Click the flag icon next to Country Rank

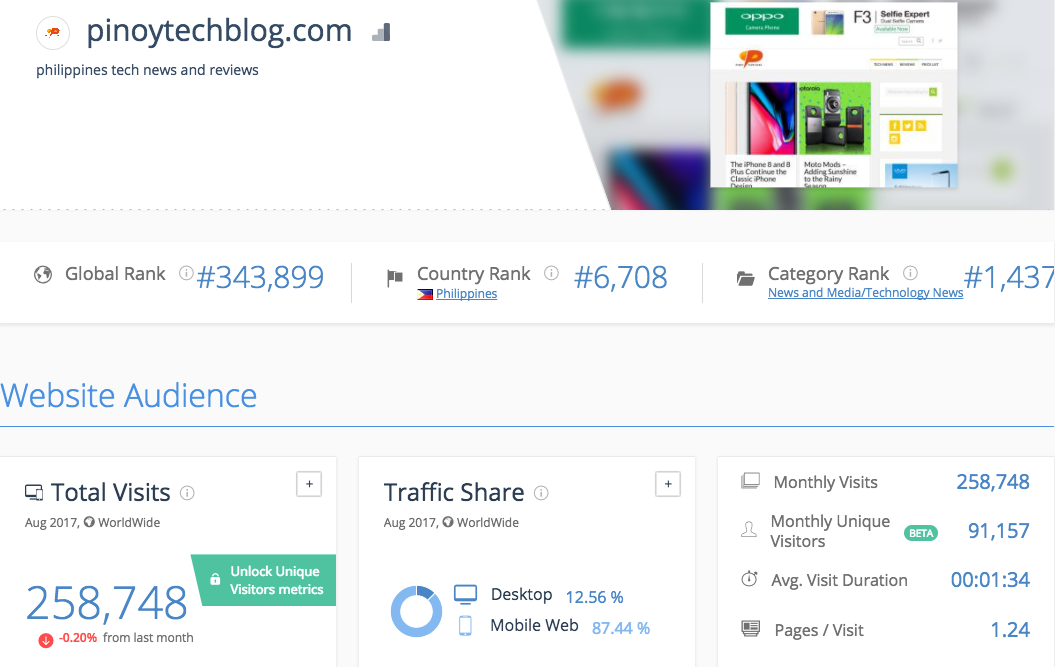(395, 277)
